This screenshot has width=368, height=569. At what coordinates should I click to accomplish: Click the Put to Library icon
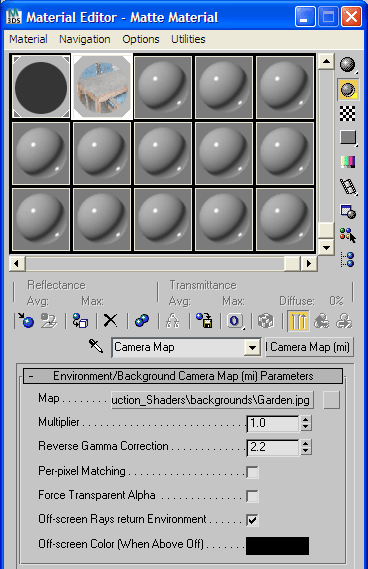204,321
